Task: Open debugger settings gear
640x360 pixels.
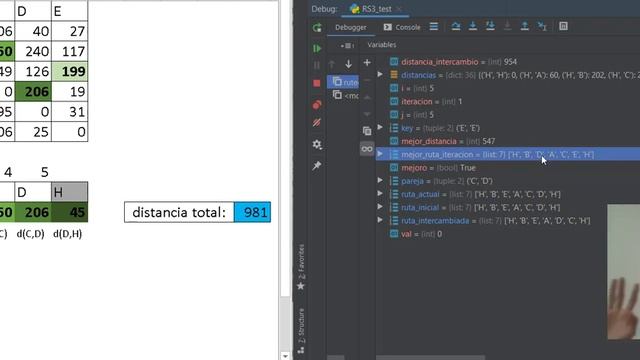Action: (317, 144)
